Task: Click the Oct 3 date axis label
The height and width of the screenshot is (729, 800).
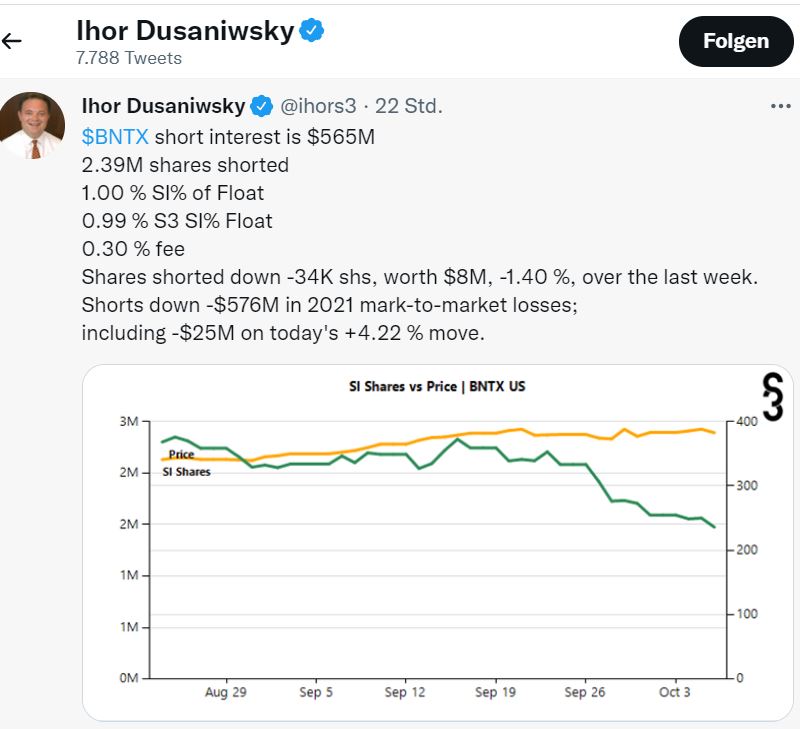Action: (x=675, y=692)
